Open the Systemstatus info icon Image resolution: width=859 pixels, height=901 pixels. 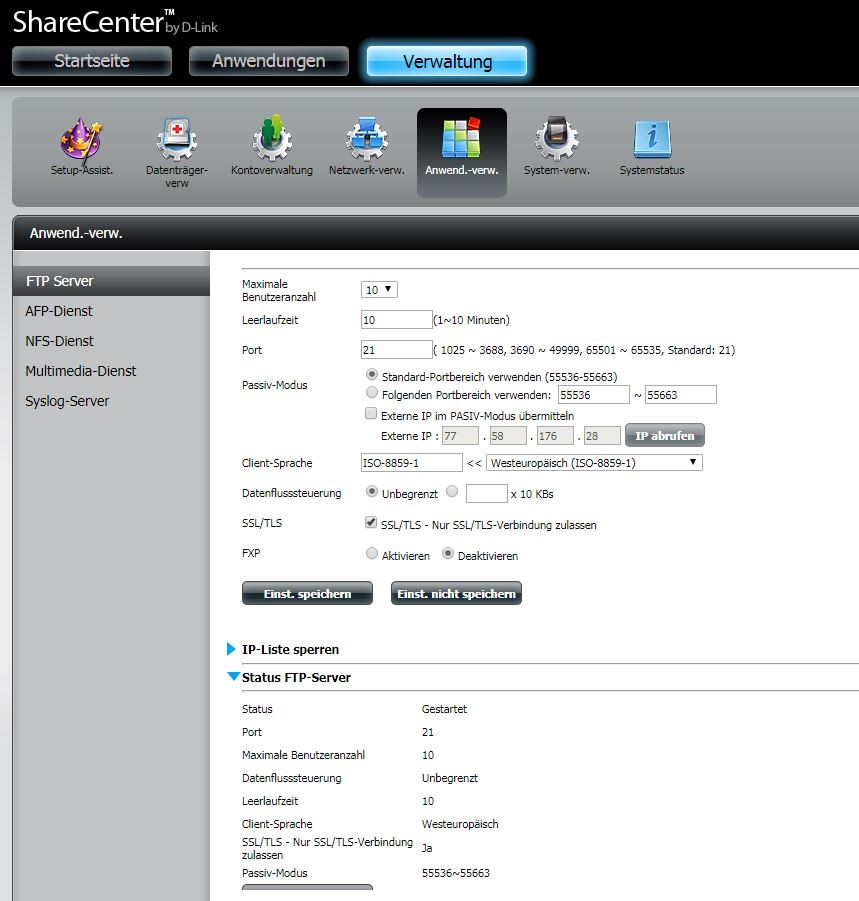coord(651,141)
